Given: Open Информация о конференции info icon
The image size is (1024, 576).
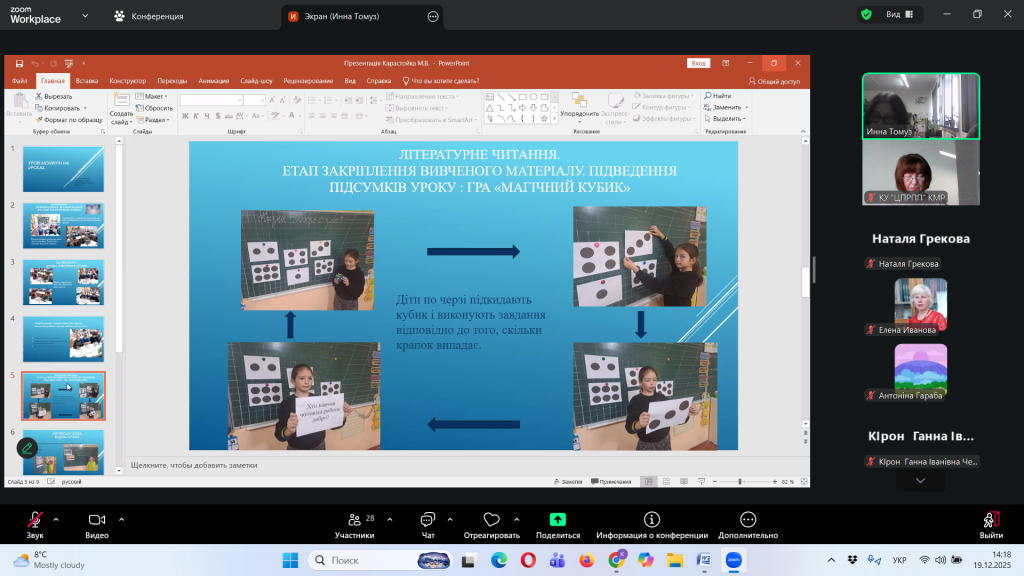Looking at the screenshot, I should (x=652, y=520).
